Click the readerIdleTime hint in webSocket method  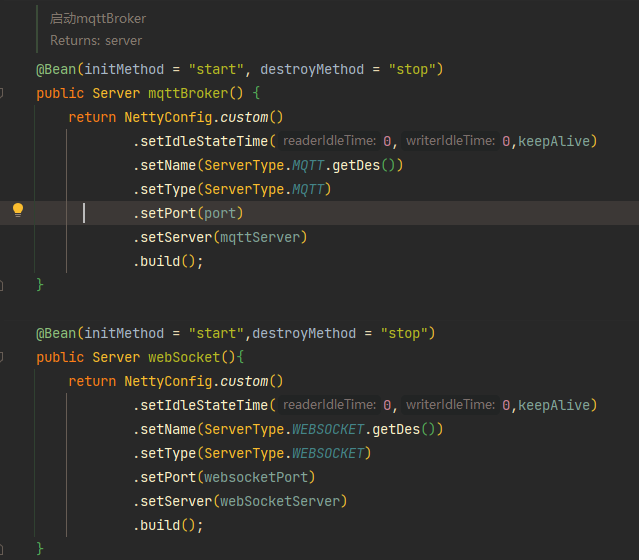(x=329, y=405)
